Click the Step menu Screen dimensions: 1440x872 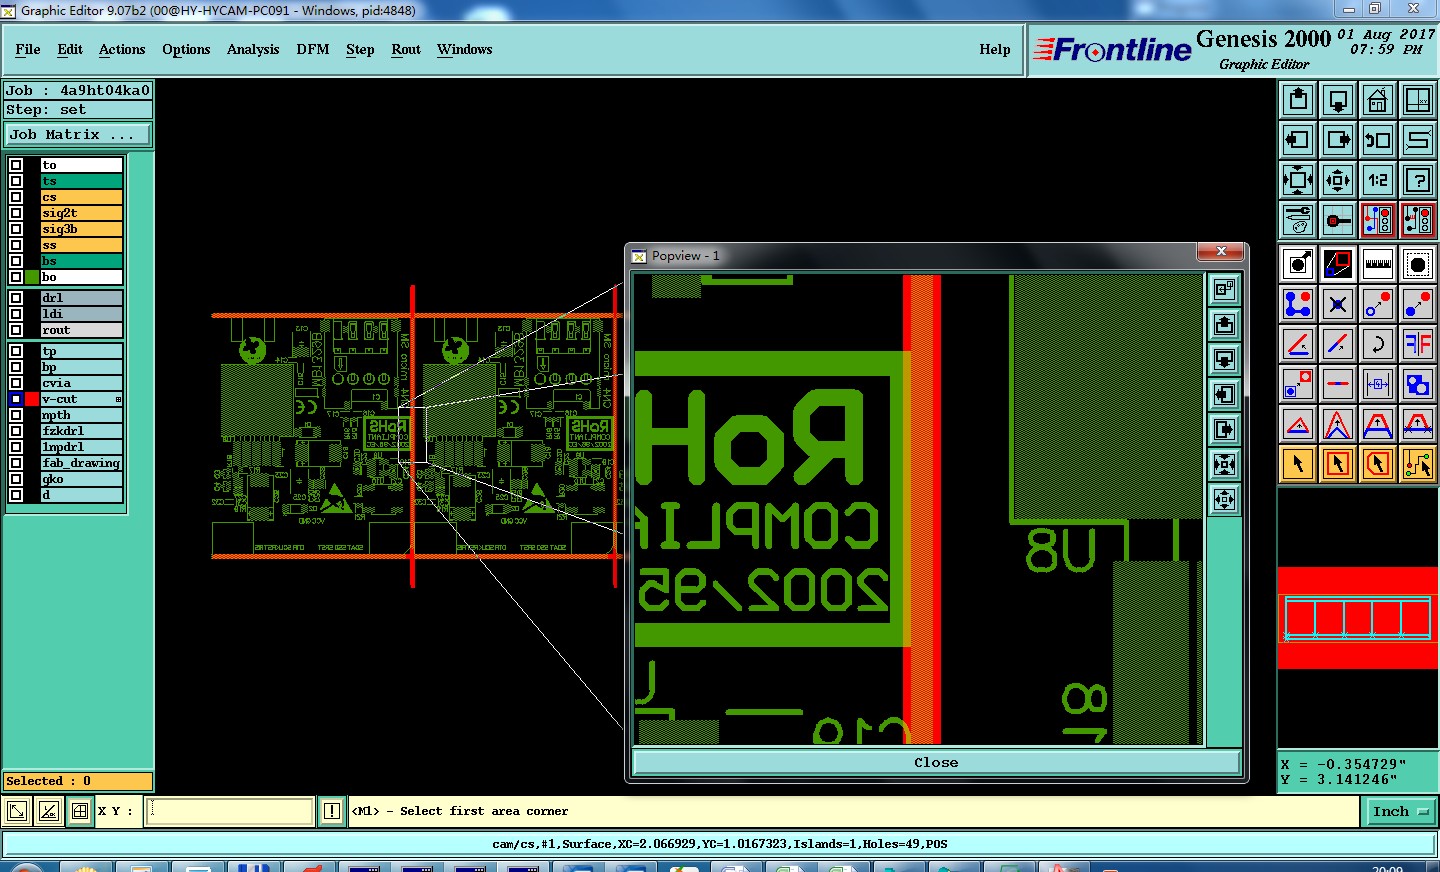(x=360, y=49)
